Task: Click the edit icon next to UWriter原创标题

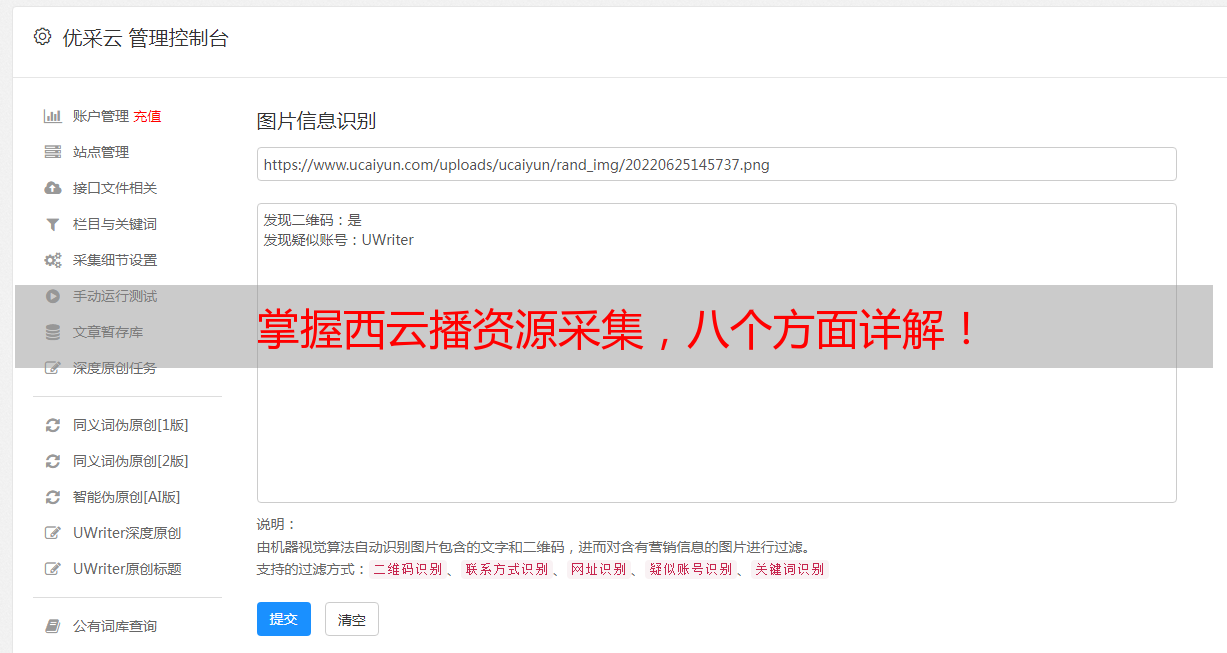Action: tap(53, 569)
